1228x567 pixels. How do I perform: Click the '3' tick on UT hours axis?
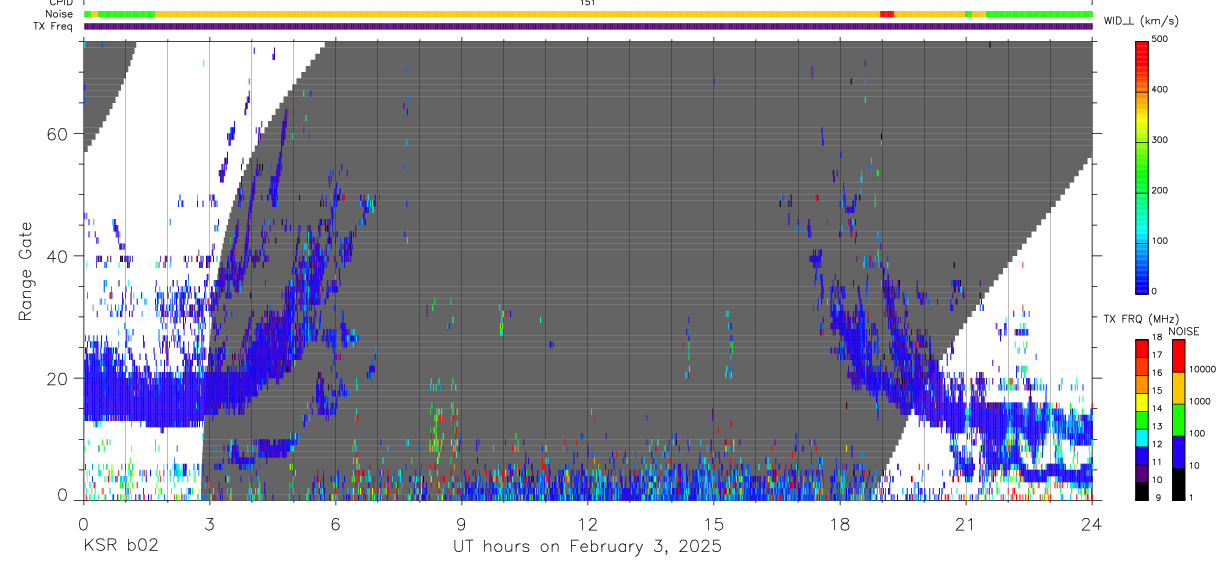click(x=209, y=523)
